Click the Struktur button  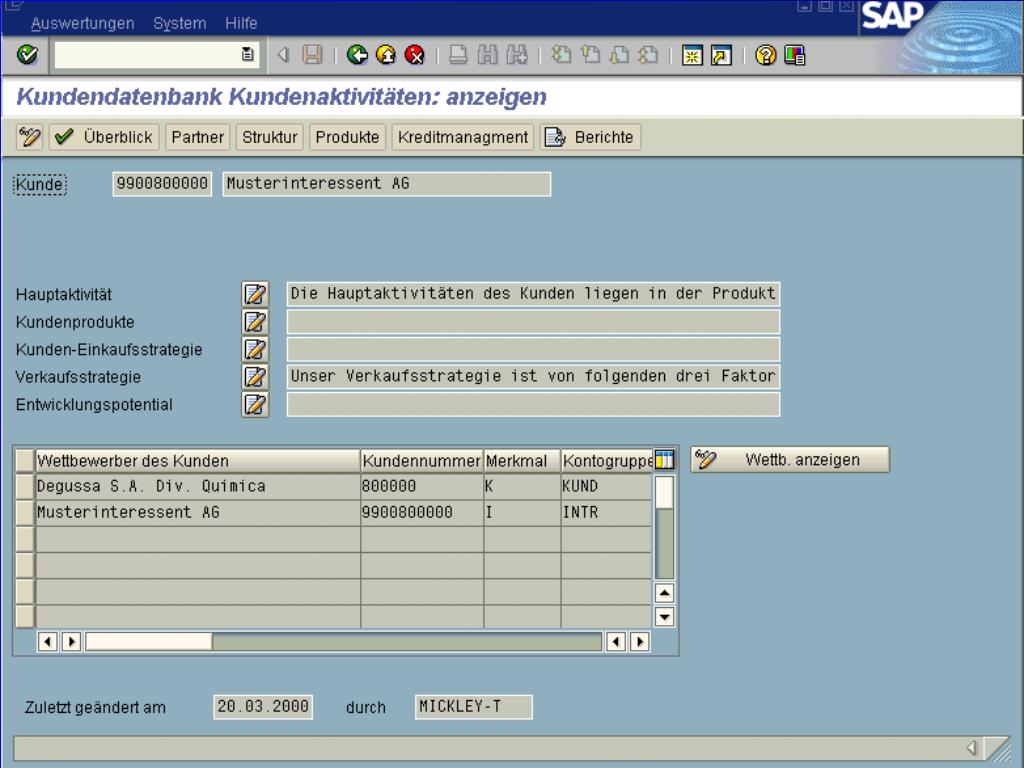[x=270, y=137]
